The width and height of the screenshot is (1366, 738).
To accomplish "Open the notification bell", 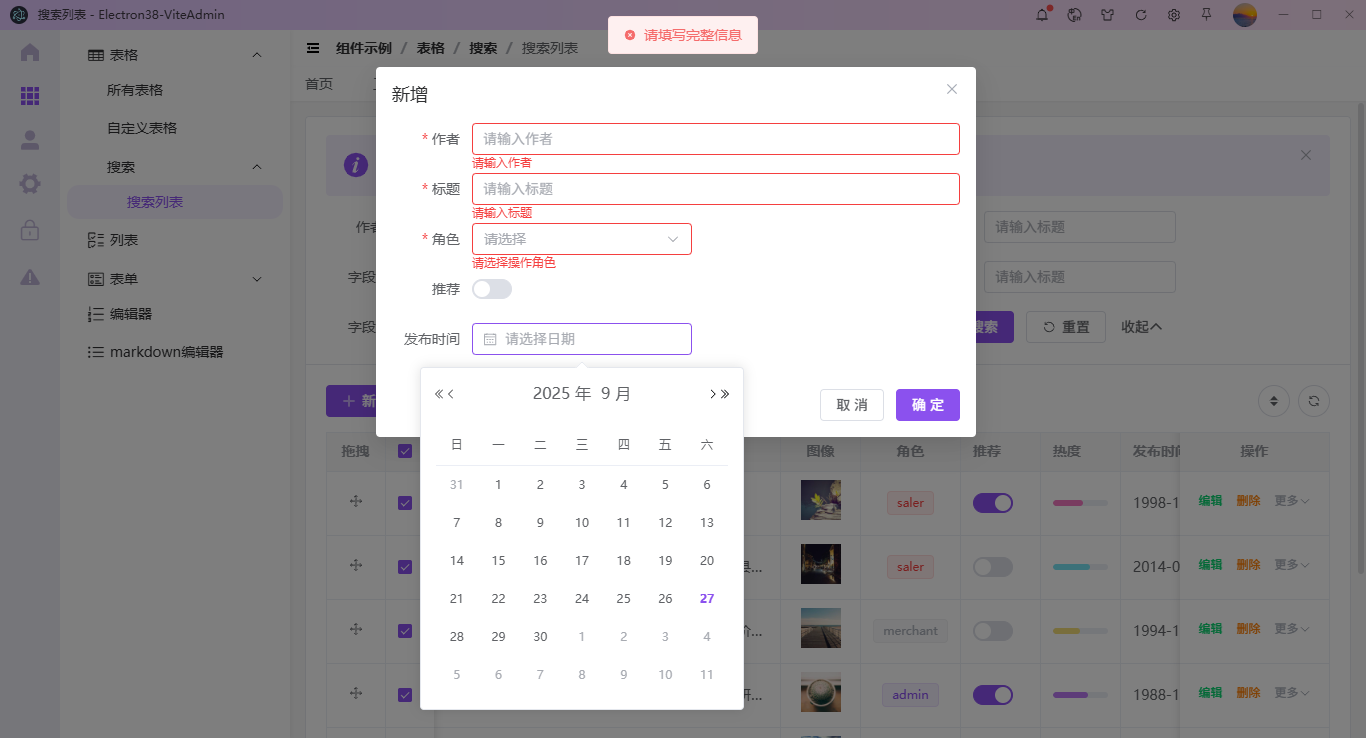I will click(1041, 15).
